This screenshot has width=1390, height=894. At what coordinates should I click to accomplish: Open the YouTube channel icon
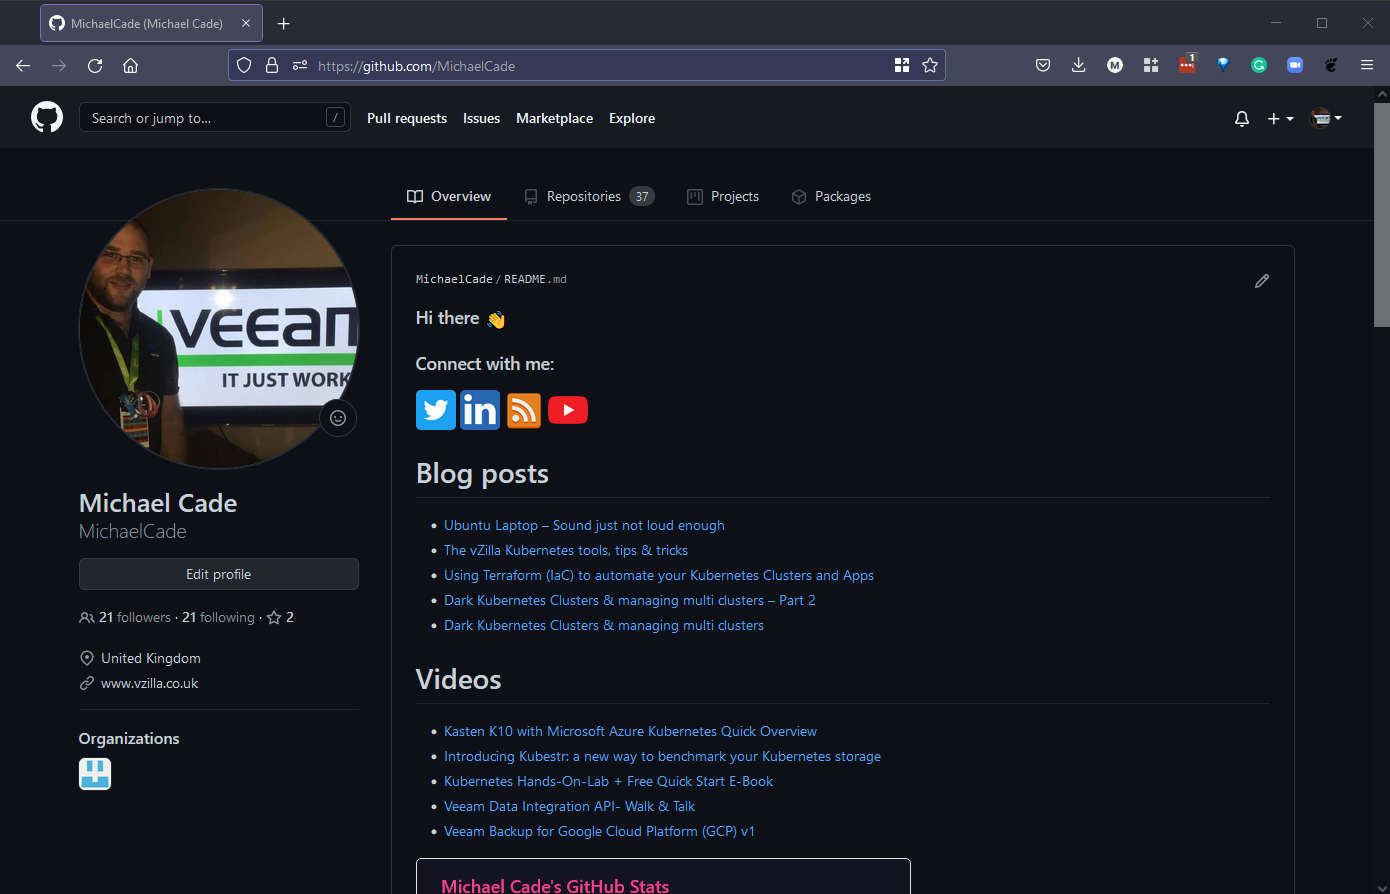pyautogui.click(x=568, y=410)
